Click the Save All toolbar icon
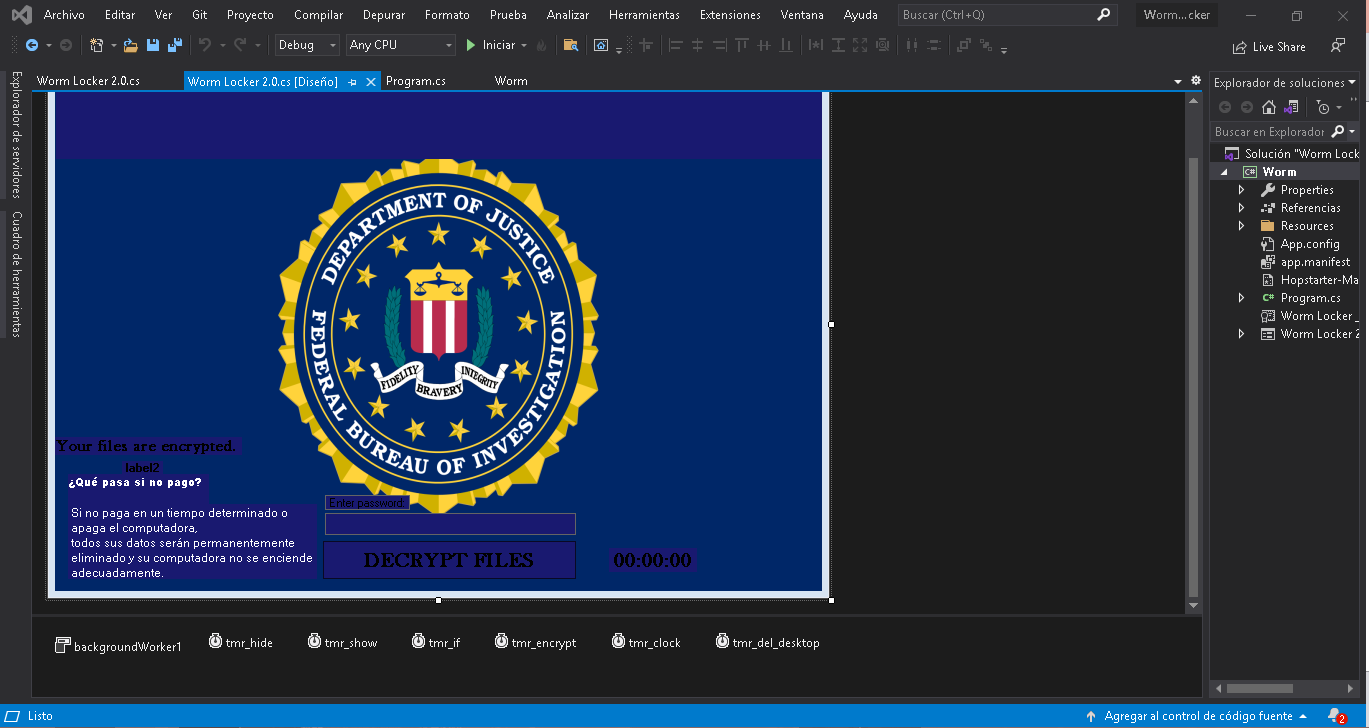This screenshot has height=728, width=1369. 174,45
